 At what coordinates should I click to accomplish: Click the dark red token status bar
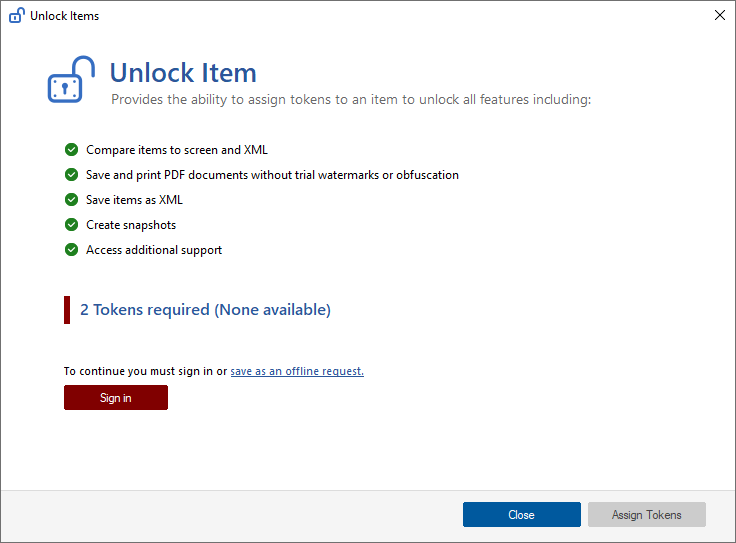click(x=67, y=310)
